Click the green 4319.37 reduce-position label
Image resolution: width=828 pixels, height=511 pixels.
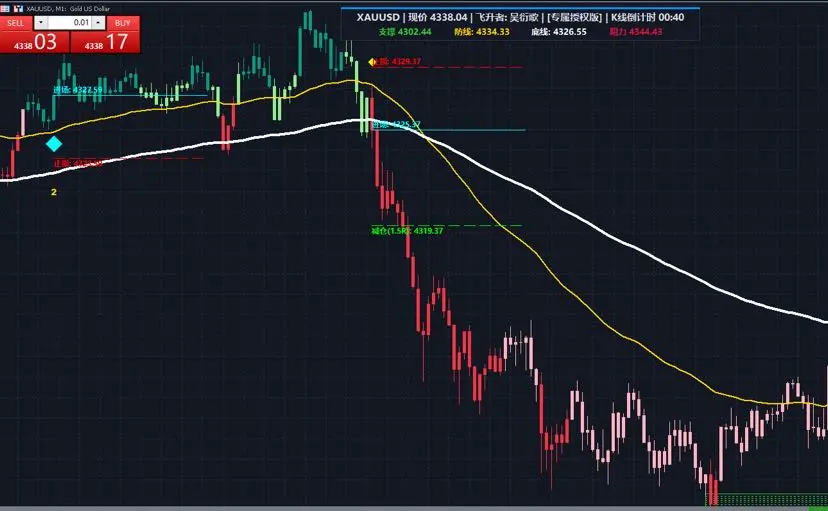tap(407, 231)
